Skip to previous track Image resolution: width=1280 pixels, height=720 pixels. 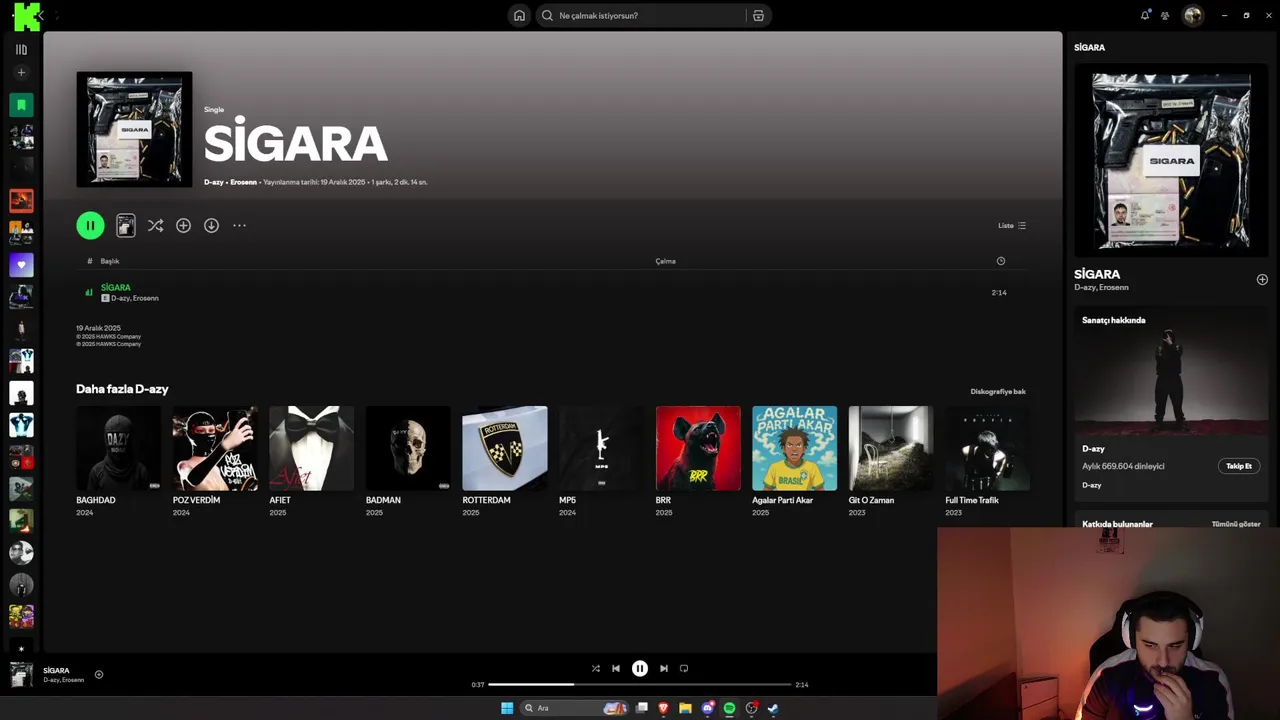616,669
